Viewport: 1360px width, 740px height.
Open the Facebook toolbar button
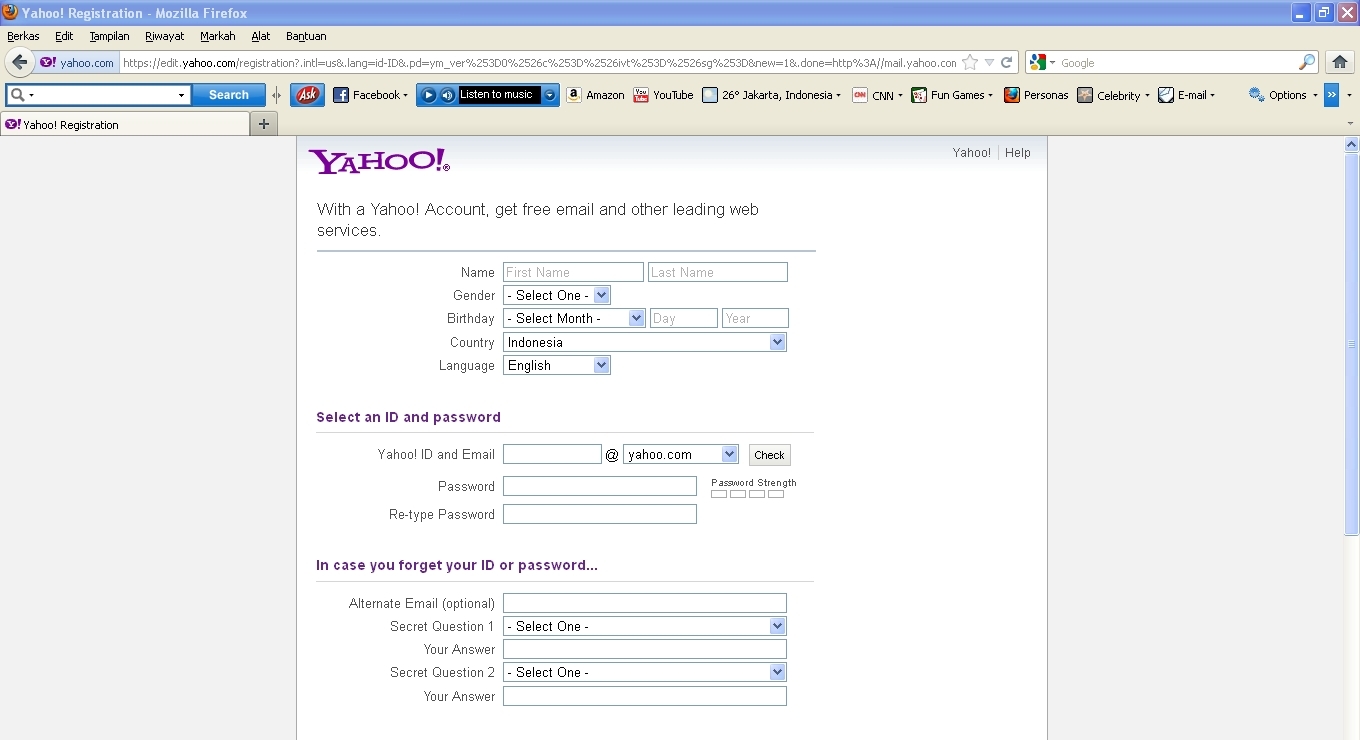[370, 95]
